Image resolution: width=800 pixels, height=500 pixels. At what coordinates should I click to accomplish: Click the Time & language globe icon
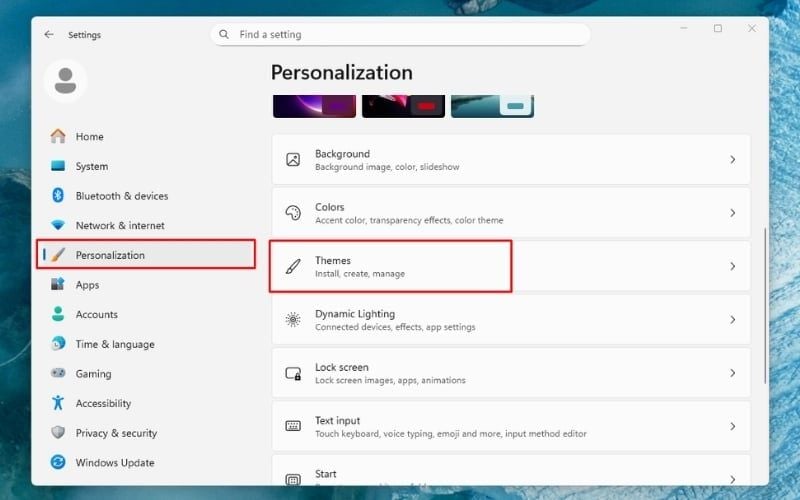point(58,343)
